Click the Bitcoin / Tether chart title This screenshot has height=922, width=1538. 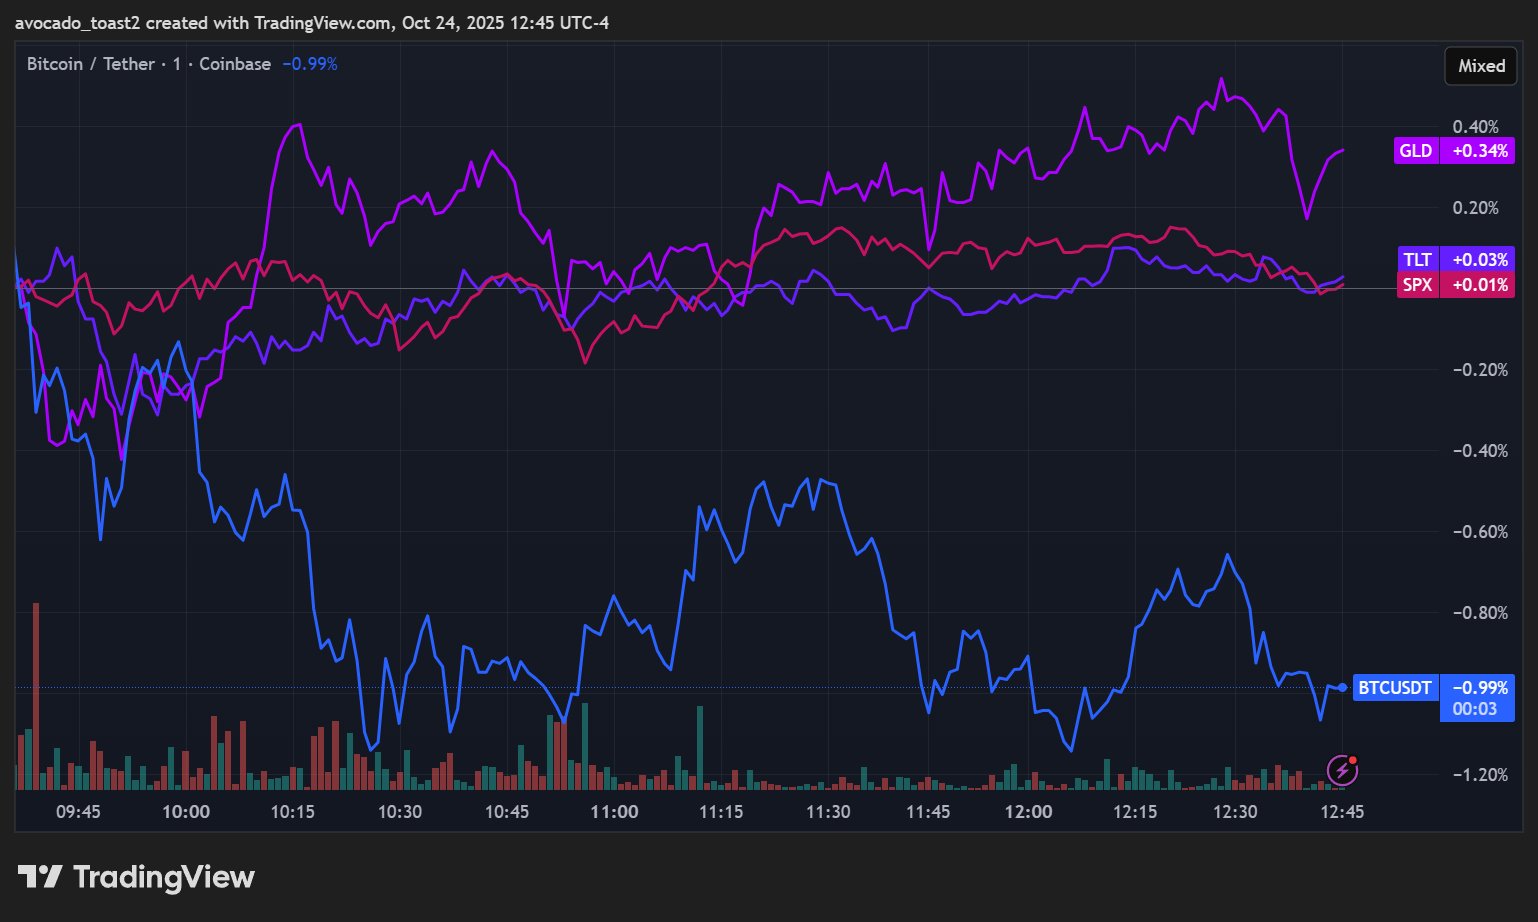(x=90, y=64)
